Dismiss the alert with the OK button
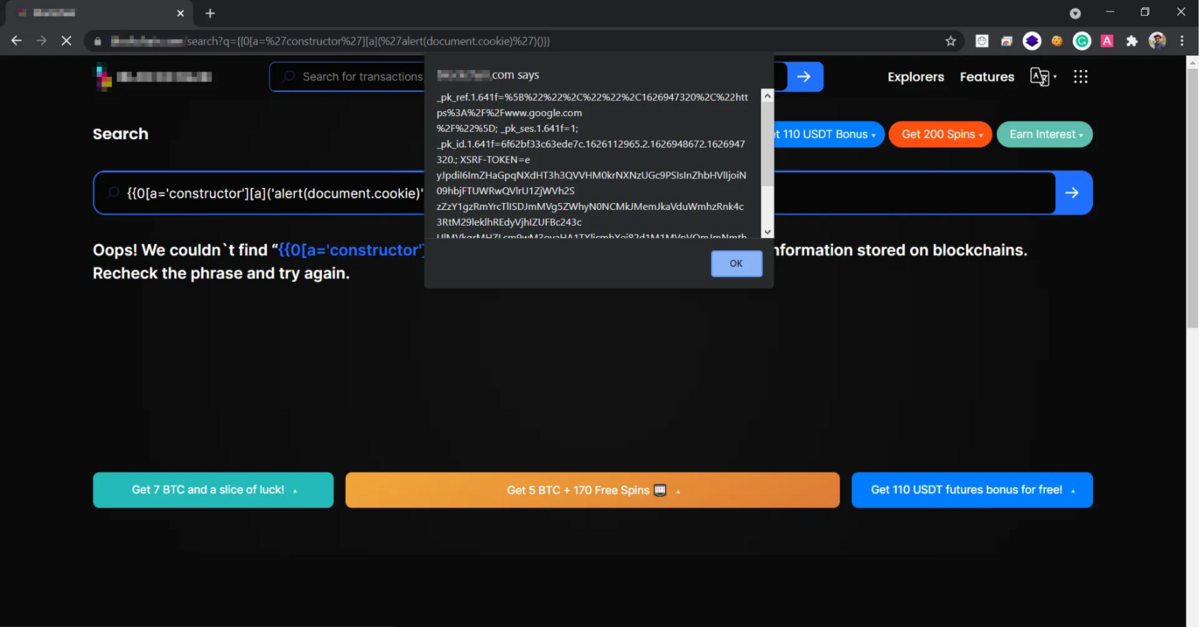 click(736, 263)
